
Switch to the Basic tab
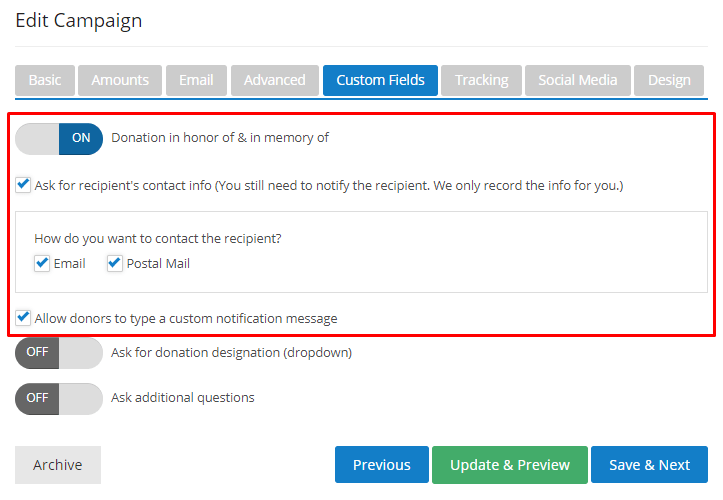(45, 81)
